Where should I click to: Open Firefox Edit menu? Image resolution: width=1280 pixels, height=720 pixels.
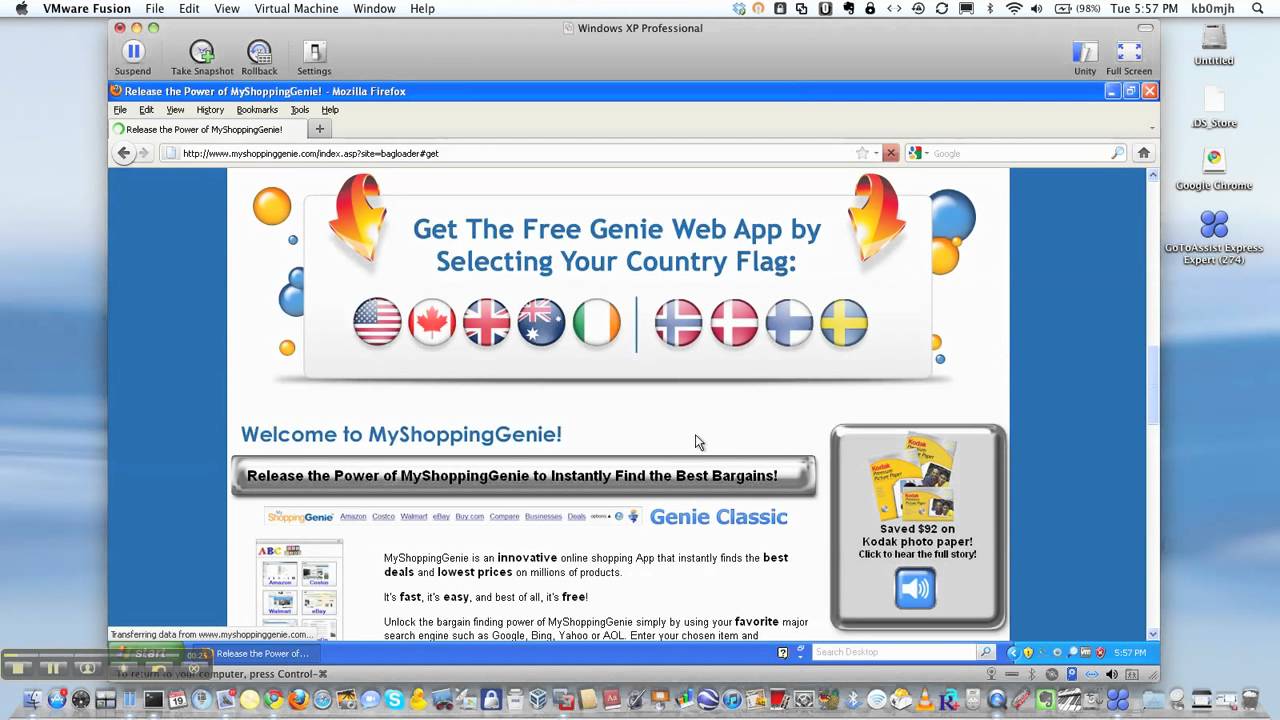click(x=146, y=110)
